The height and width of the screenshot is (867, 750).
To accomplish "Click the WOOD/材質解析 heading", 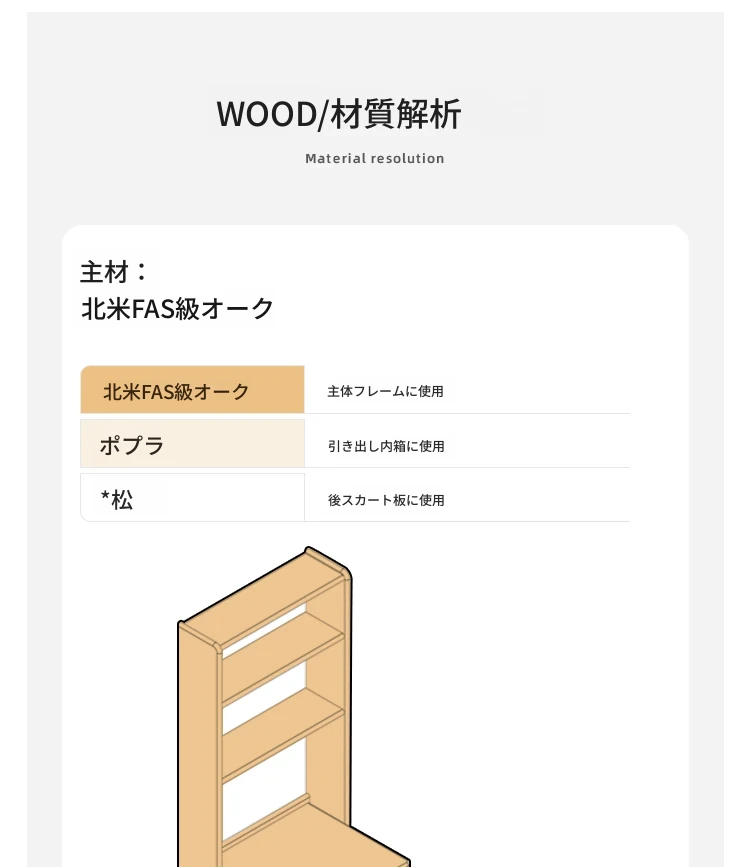I will pyautogui.click(x=338, y=114).
